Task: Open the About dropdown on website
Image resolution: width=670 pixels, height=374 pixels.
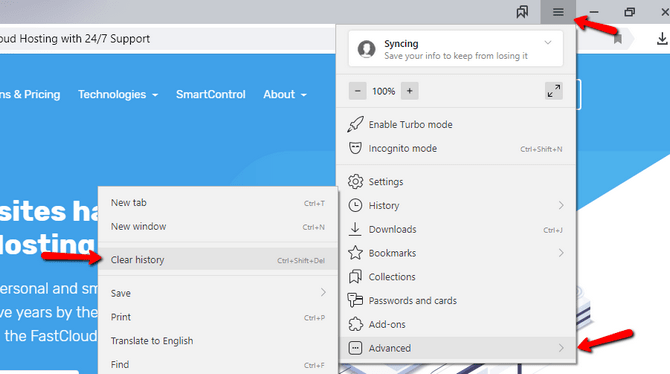Action: [285, 94]
